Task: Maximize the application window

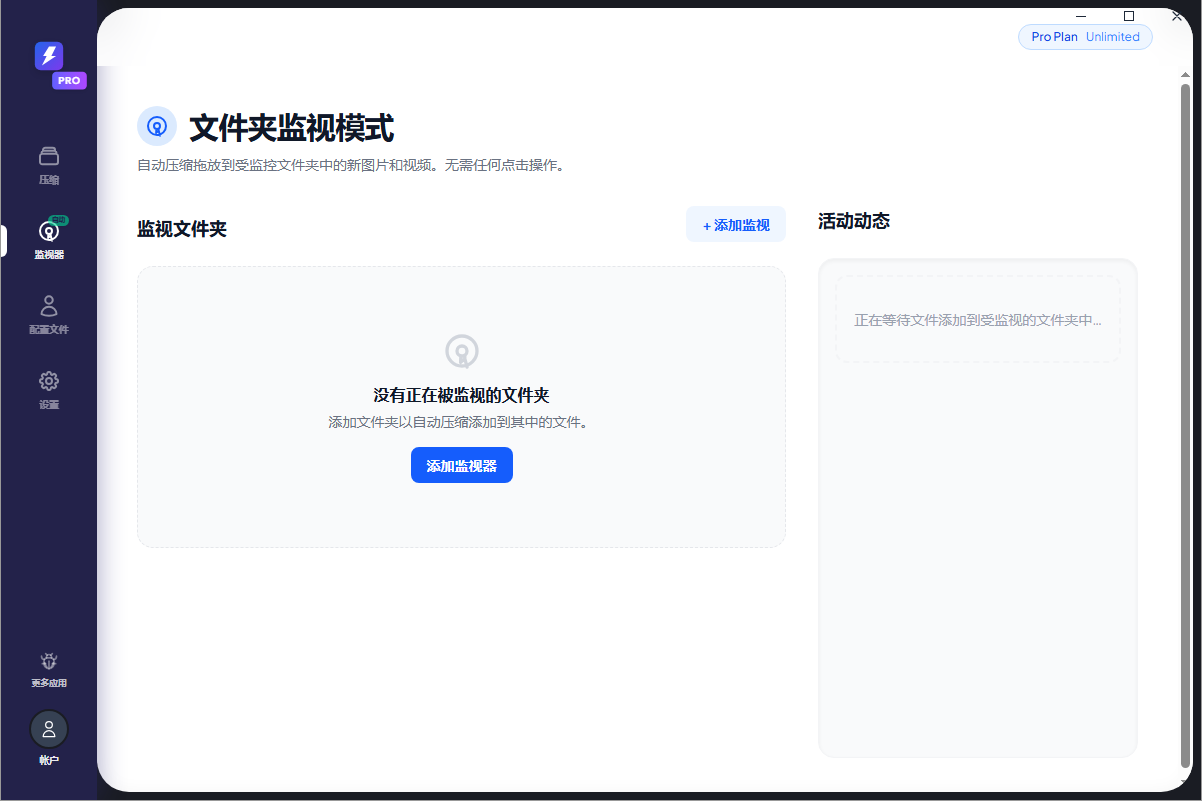Action: (x=1129, y=16)
